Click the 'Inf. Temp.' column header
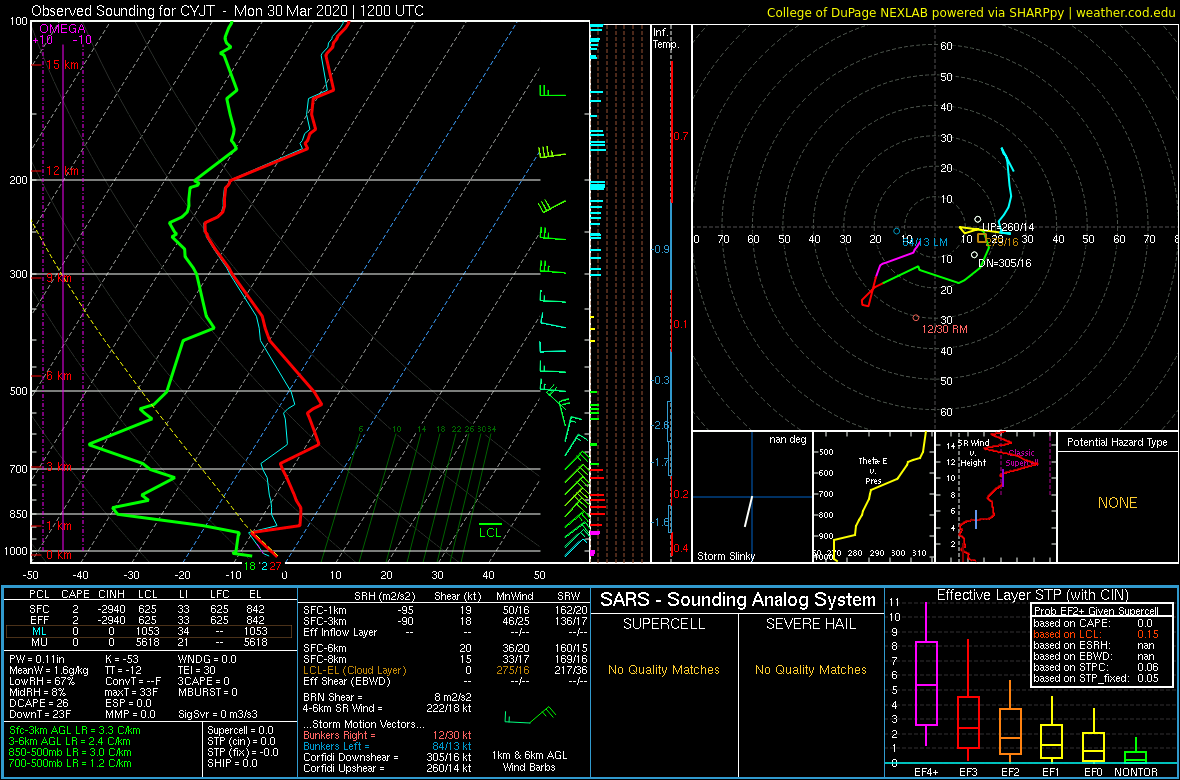Viewport: 1180px width, 780px height. click(666, 38)
